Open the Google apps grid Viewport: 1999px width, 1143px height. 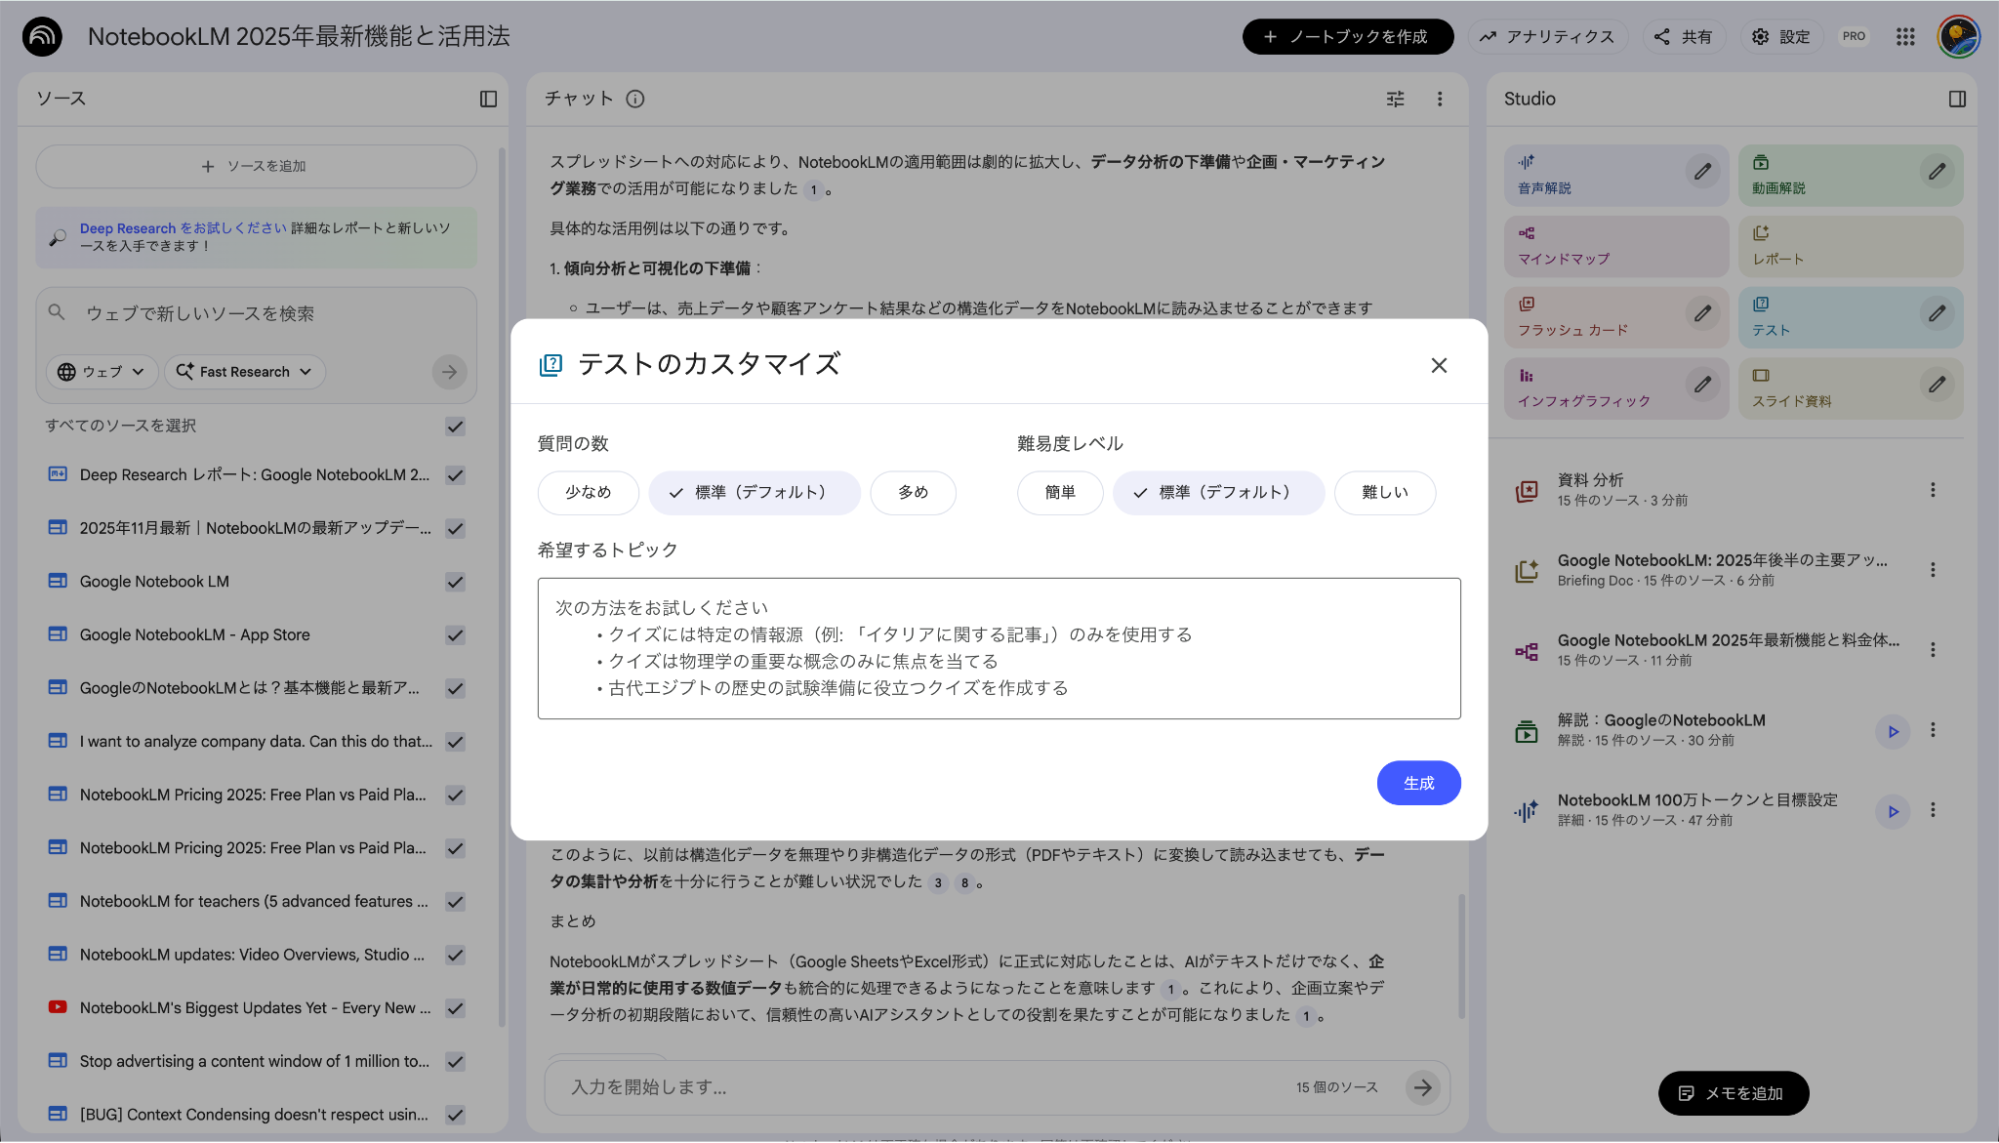[1905, 36]
